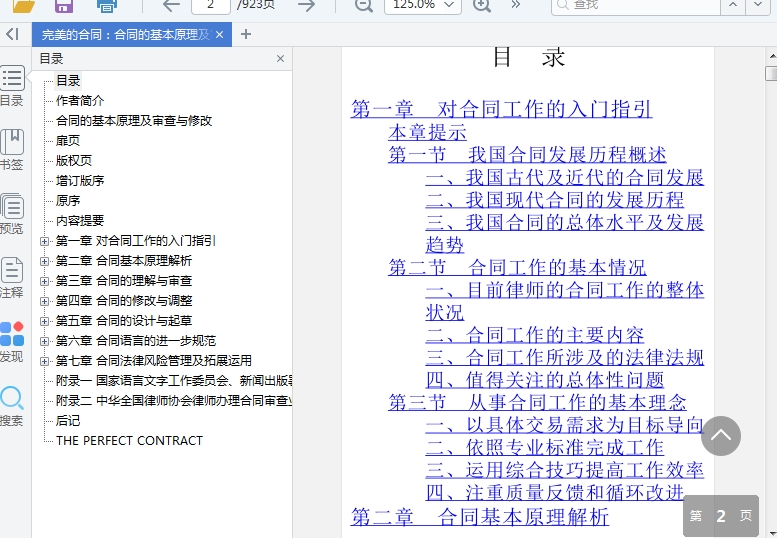Select 作者简介 in the outline tree
777x538 pixels.
coord(80,101)
